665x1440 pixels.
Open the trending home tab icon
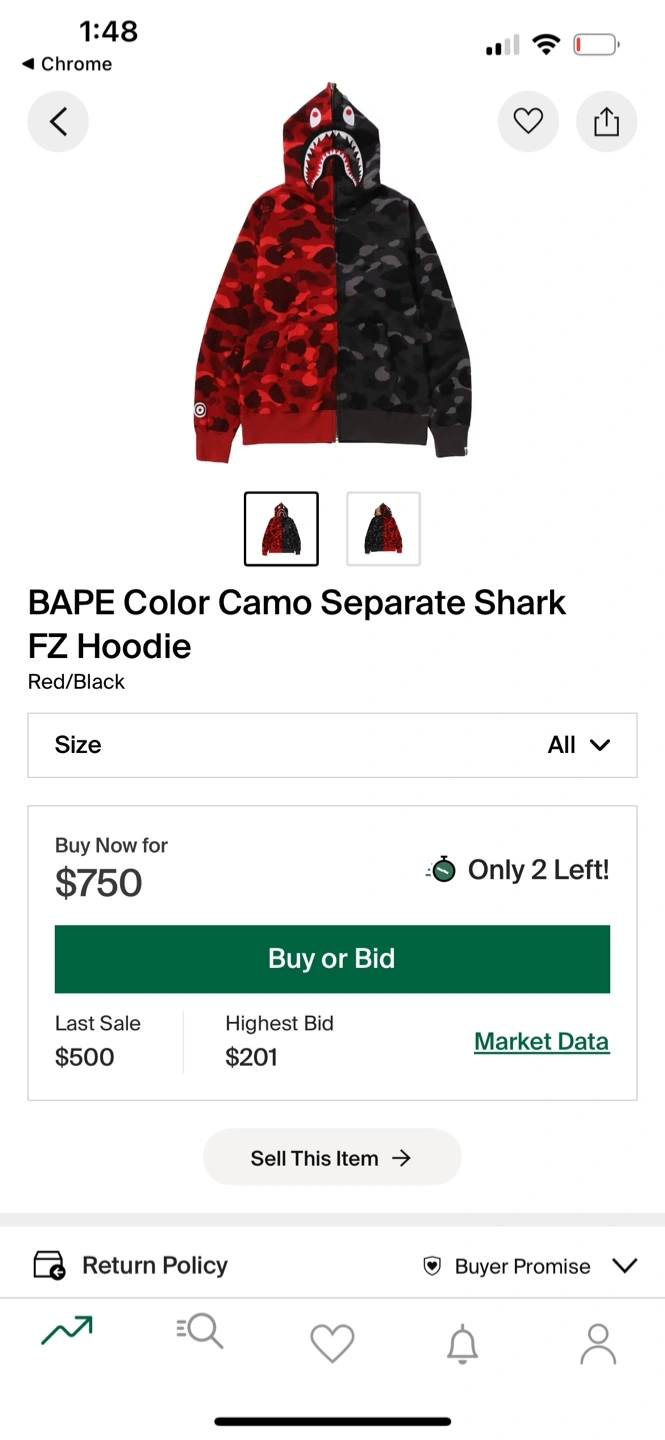click(x=67, y=1330)
